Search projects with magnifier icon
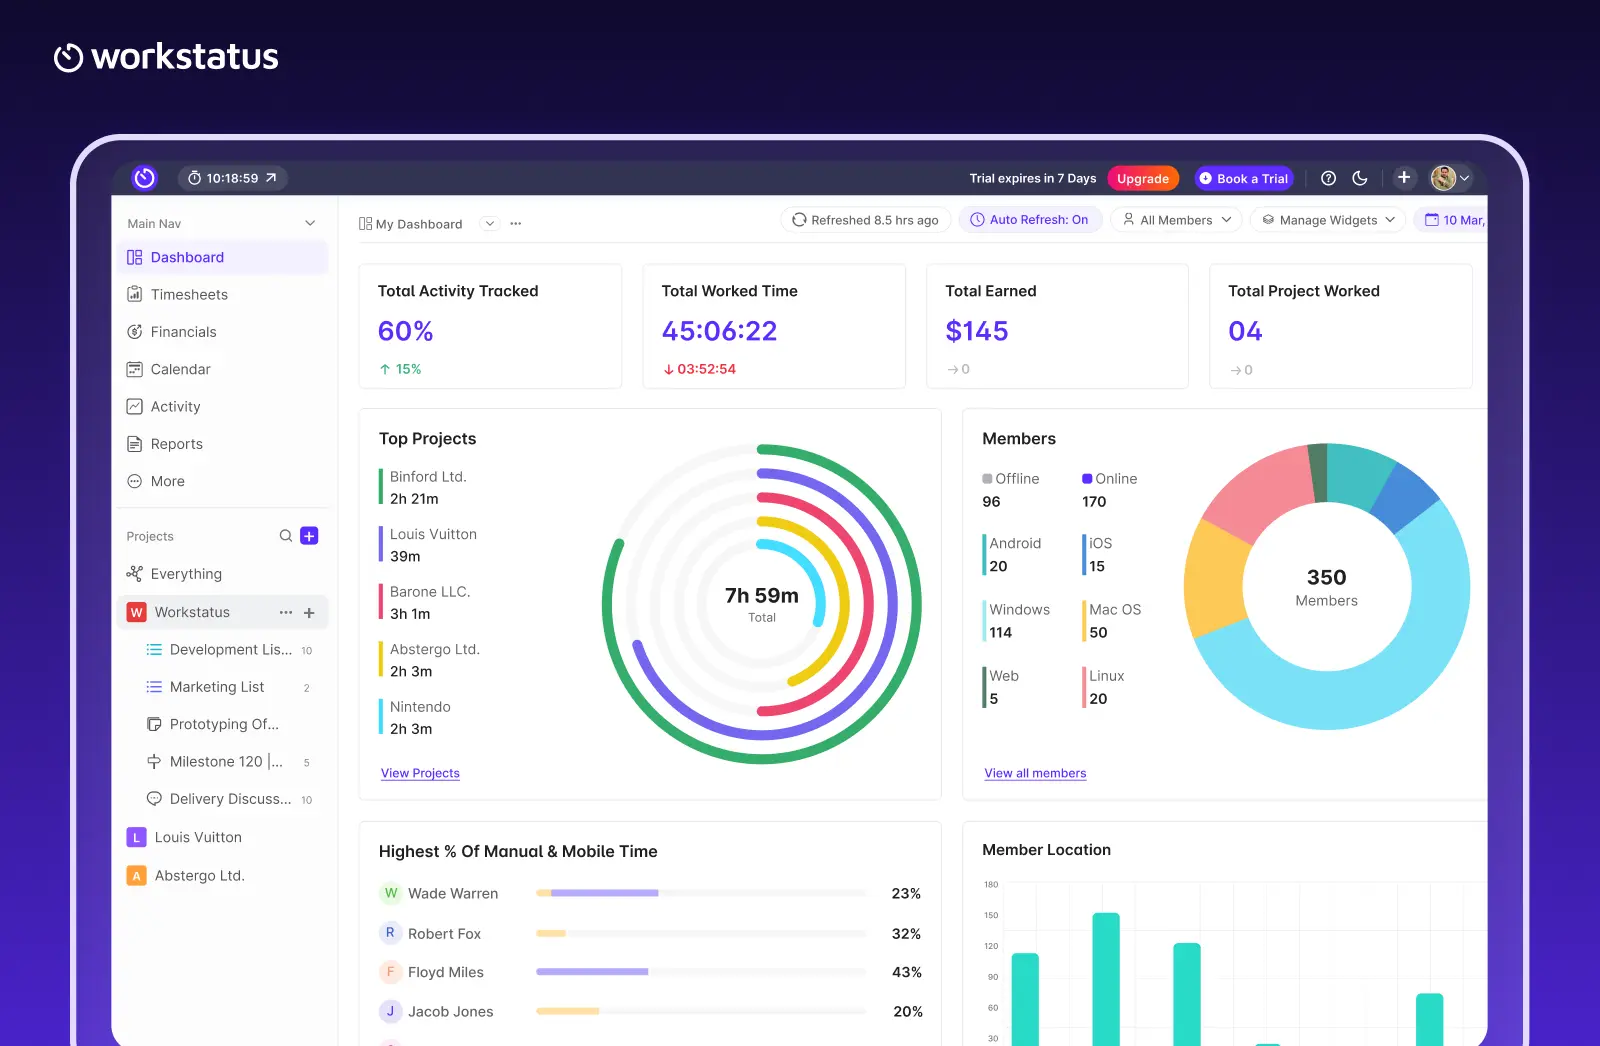The image size is (1600, 1046). click(286, 536)
